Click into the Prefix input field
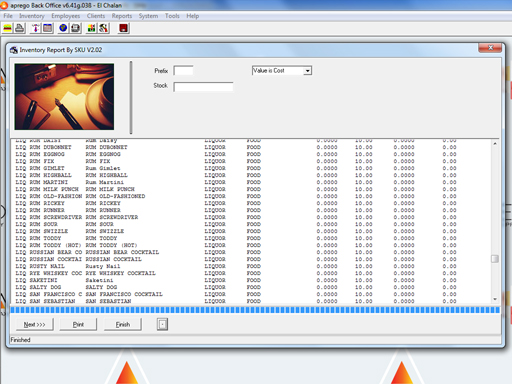This screenshot has width=512, height=384. [183, 71]
